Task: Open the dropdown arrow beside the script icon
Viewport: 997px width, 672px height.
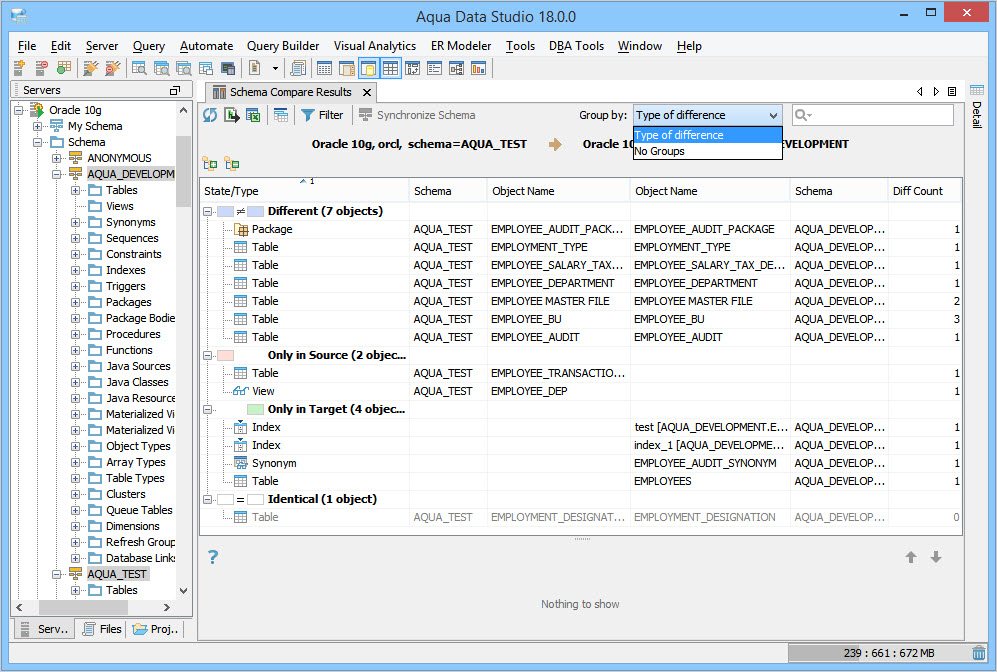Action: (x=275, y=68)
